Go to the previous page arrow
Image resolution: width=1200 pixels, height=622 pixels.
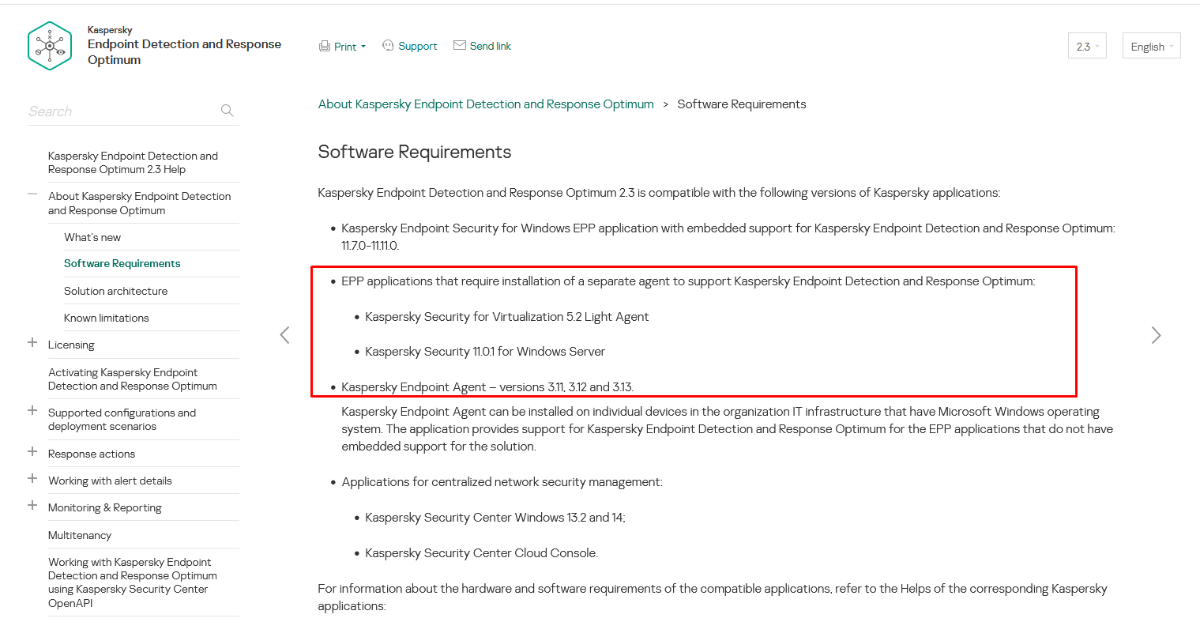284,335
